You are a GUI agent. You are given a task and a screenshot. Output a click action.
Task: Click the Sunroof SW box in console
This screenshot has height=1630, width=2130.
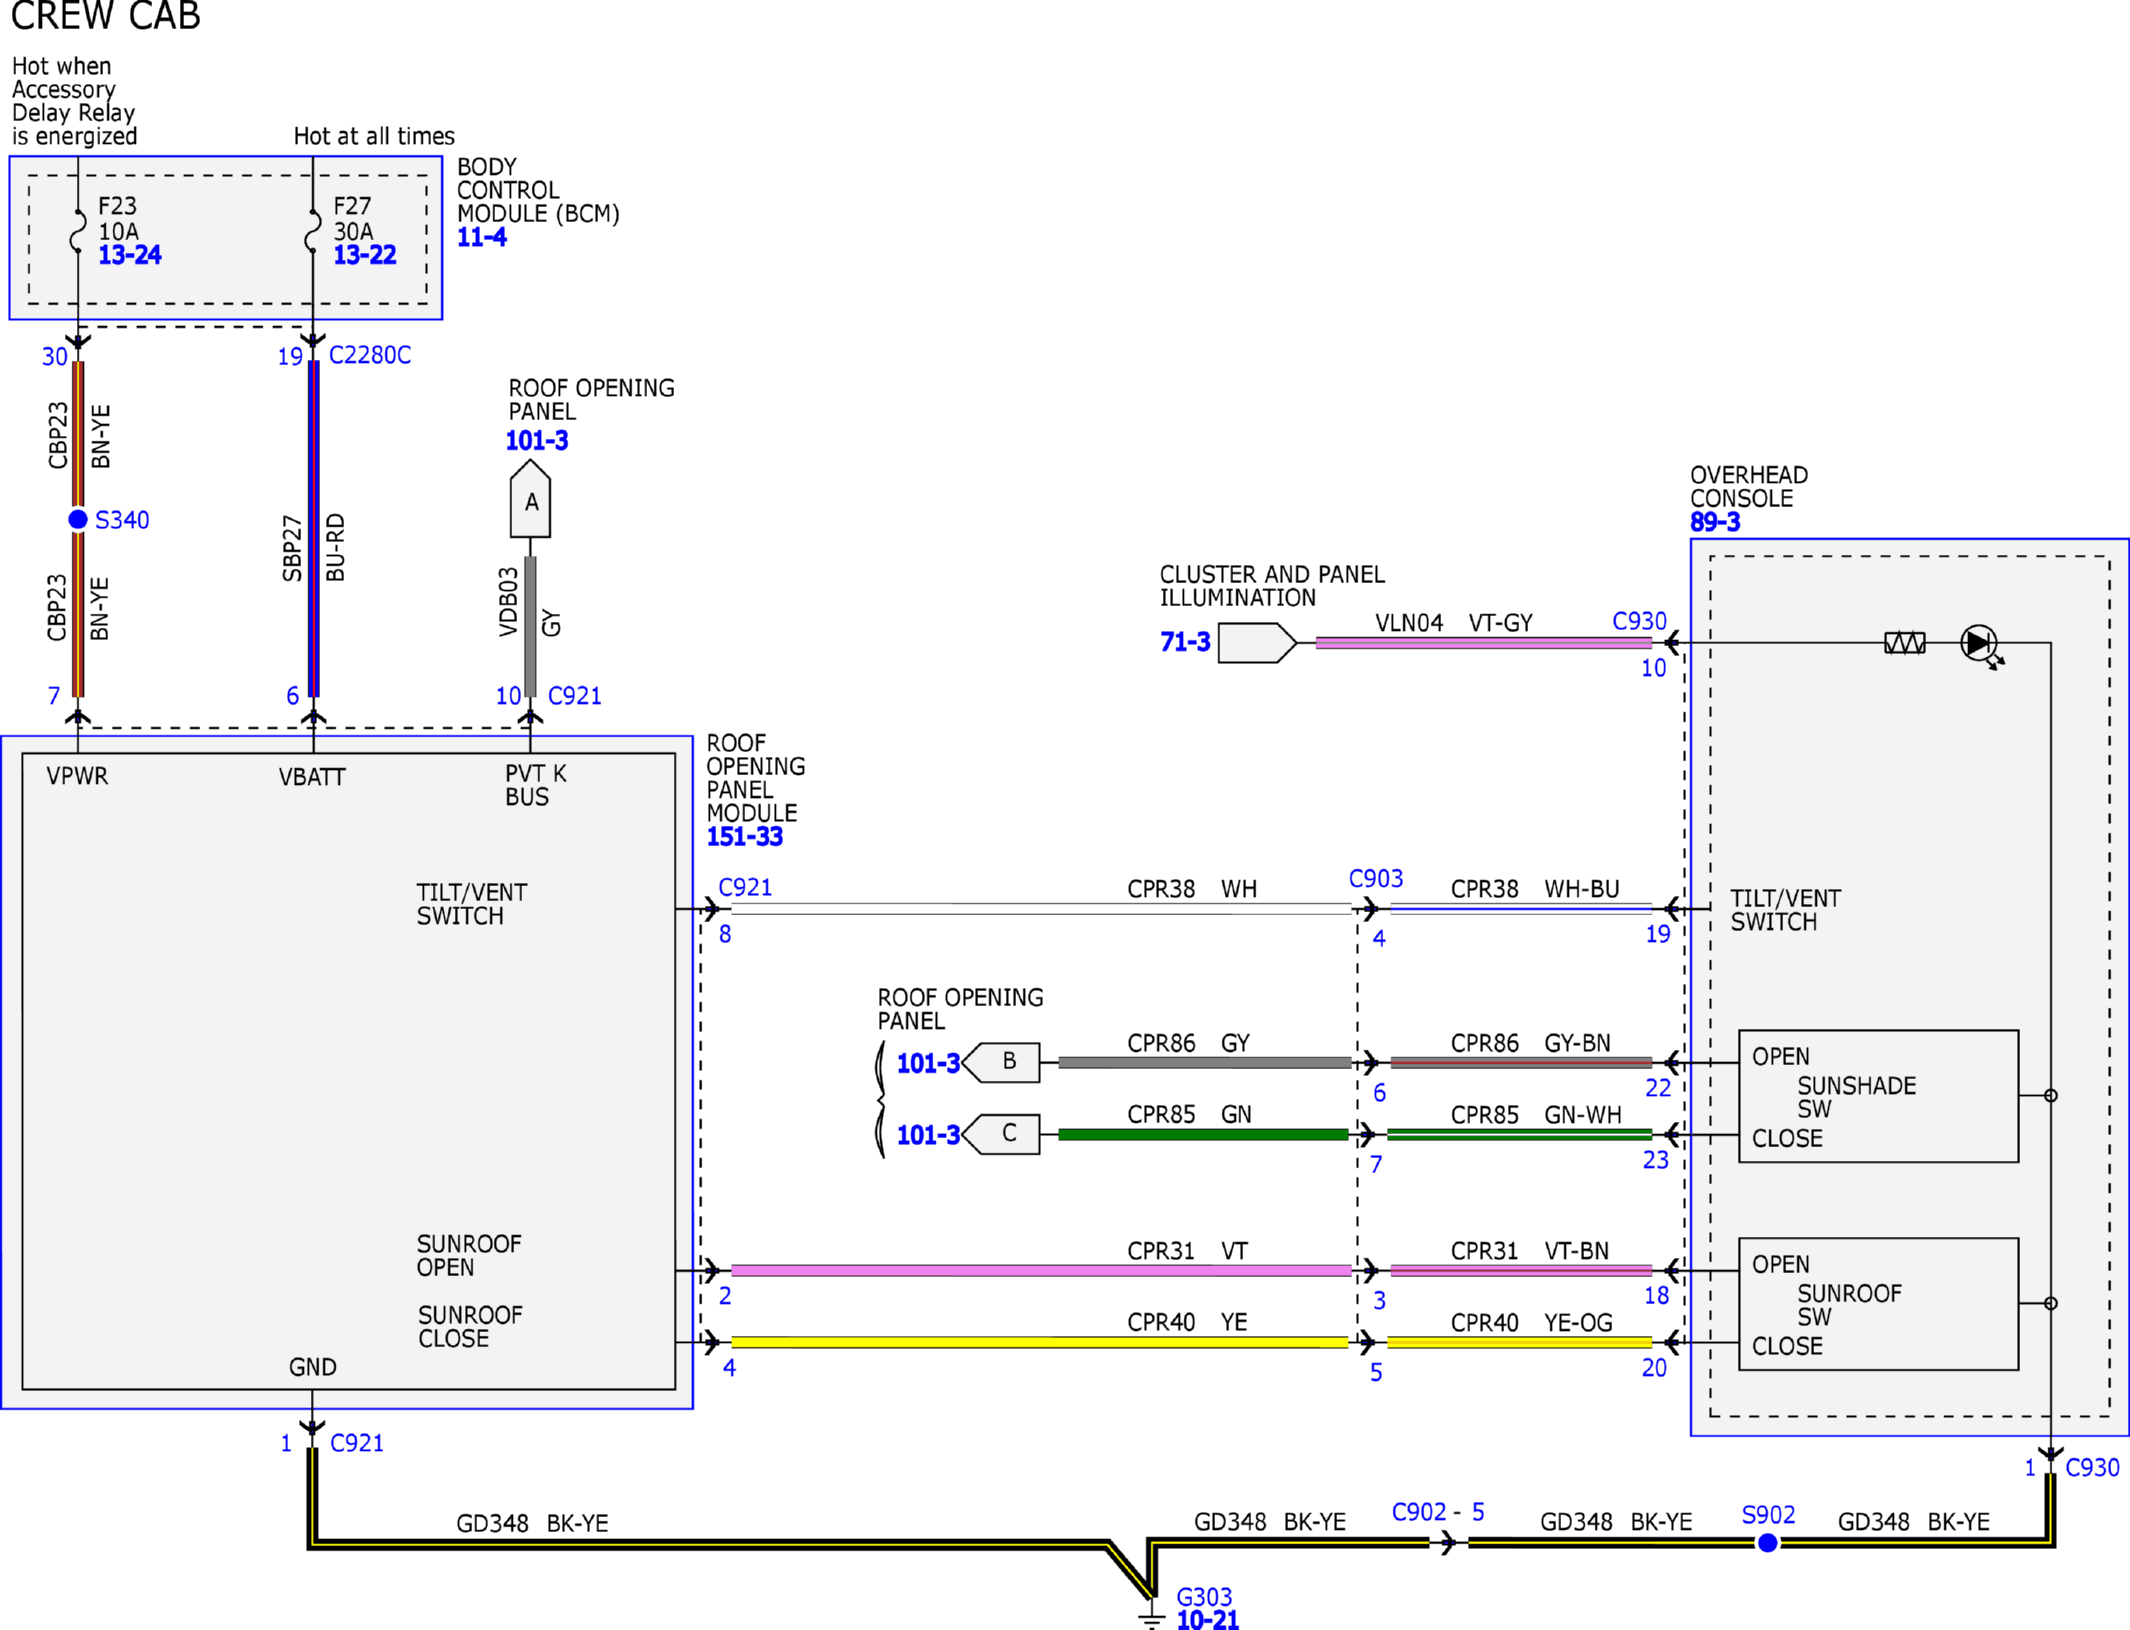[1878, 1304]
